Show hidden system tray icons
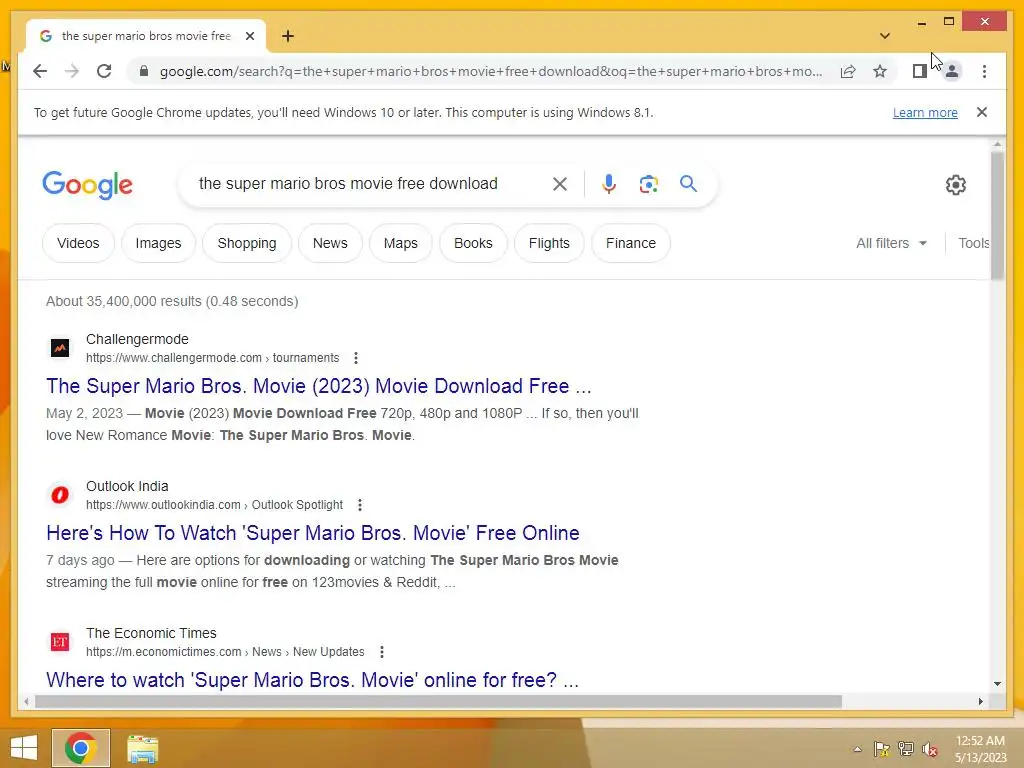Viewport: 1024px width, 768px height. click(x=857, y=749)
